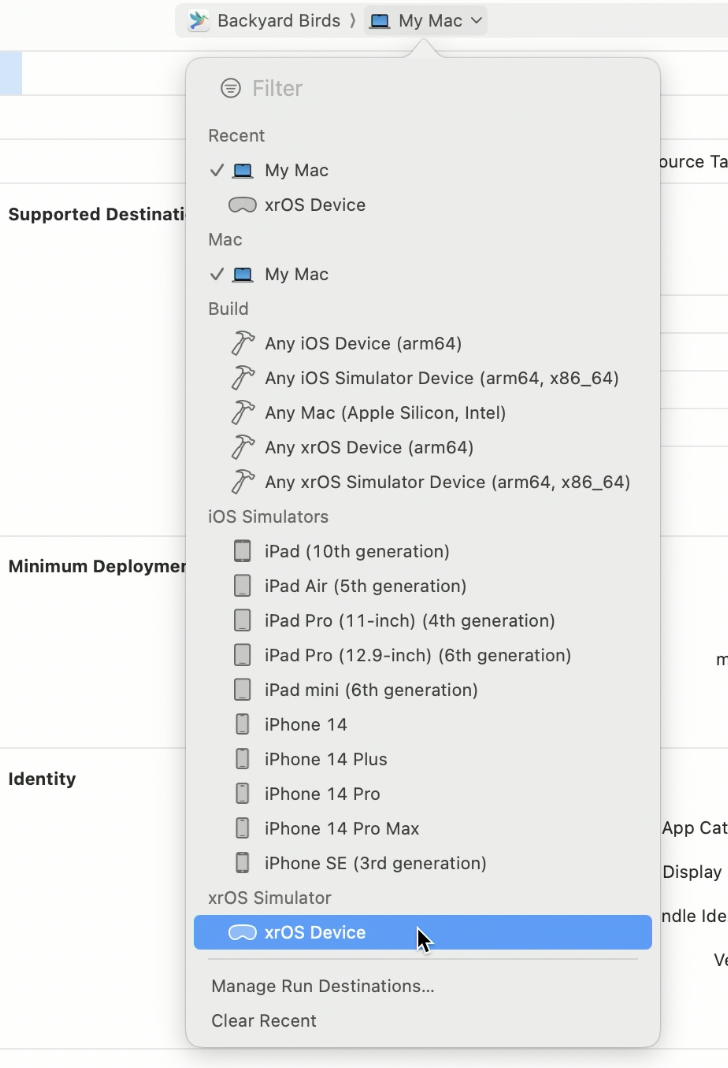This screenshot has height=1068, width=728.
Task: Select My Mac under Mac section
Action: pyautogui.click(x=422, y=274)
